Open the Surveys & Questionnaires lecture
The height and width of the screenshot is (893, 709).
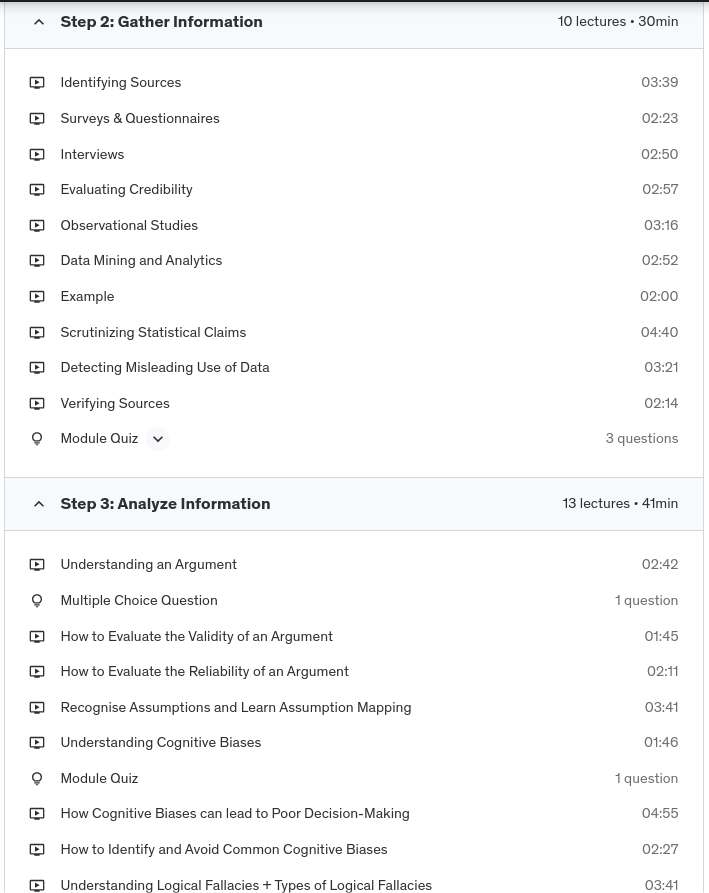coord(139,119)
